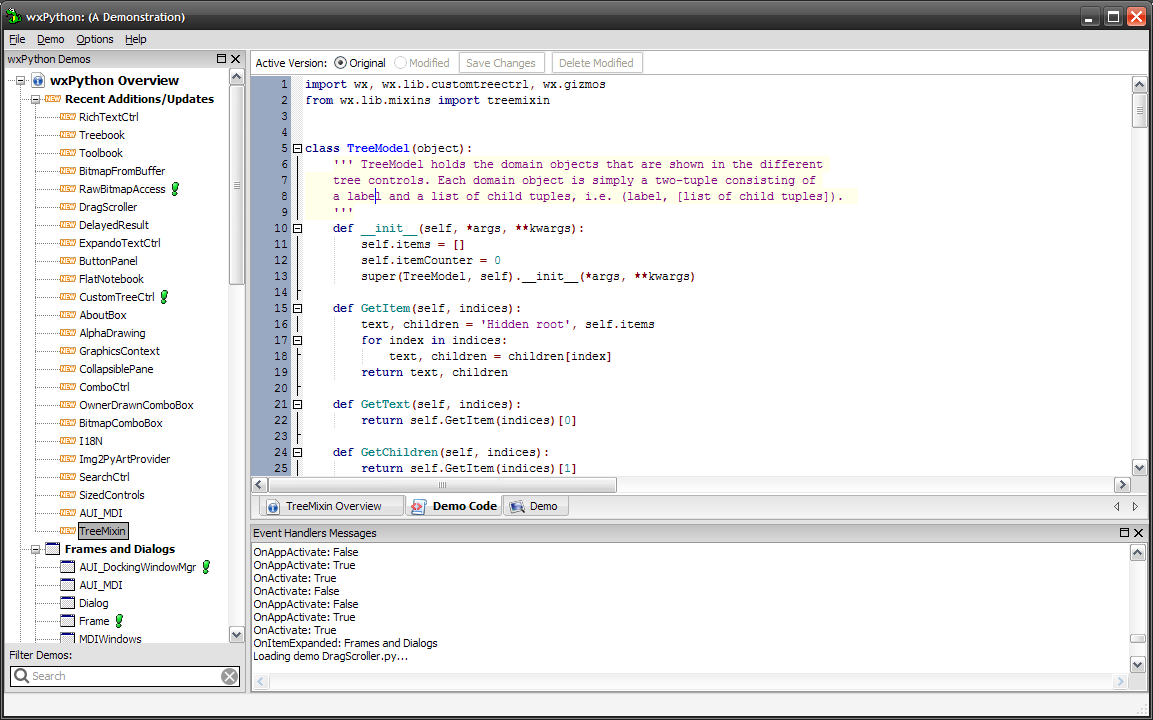The image size is (1153, 720).
Task: Select the Modified version radio button
Action: click(401, 63)
